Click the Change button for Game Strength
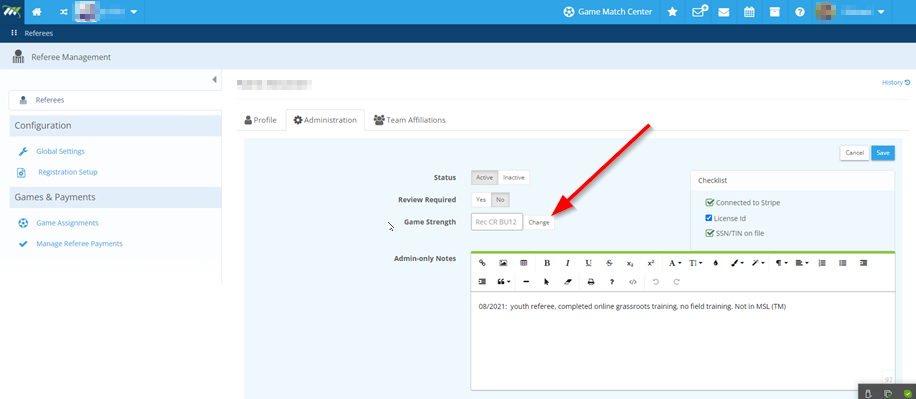The image size is (916, 399). tap(539, 223)
